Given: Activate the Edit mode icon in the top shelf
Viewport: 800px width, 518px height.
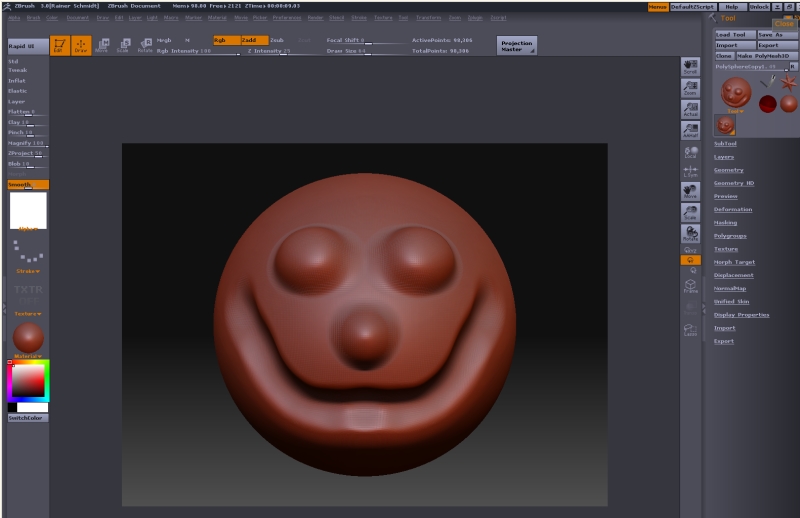Looking at the screenshot, I should pyautogui.click(x=60, y=45).
